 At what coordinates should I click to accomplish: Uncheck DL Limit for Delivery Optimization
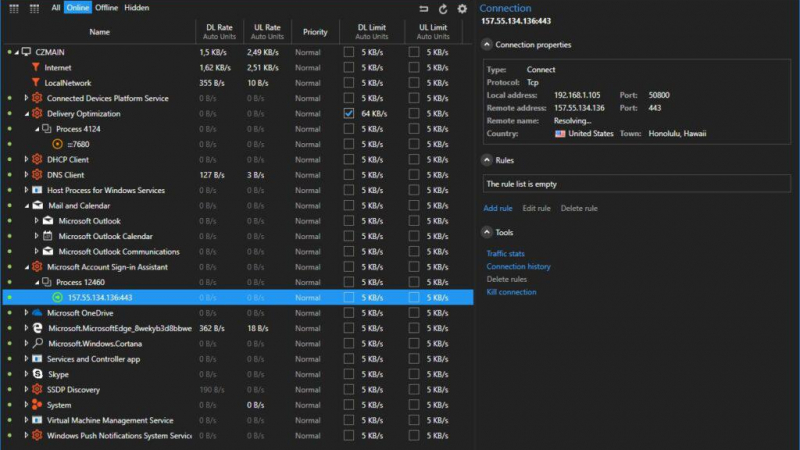(x=349, y=114)
